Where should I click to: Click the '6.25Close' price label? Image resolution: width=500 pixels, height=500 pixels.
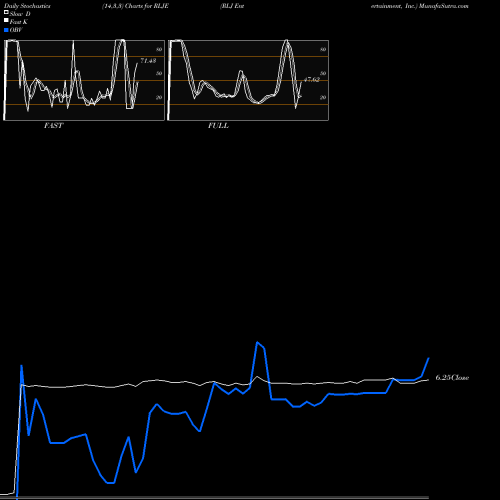452,378
